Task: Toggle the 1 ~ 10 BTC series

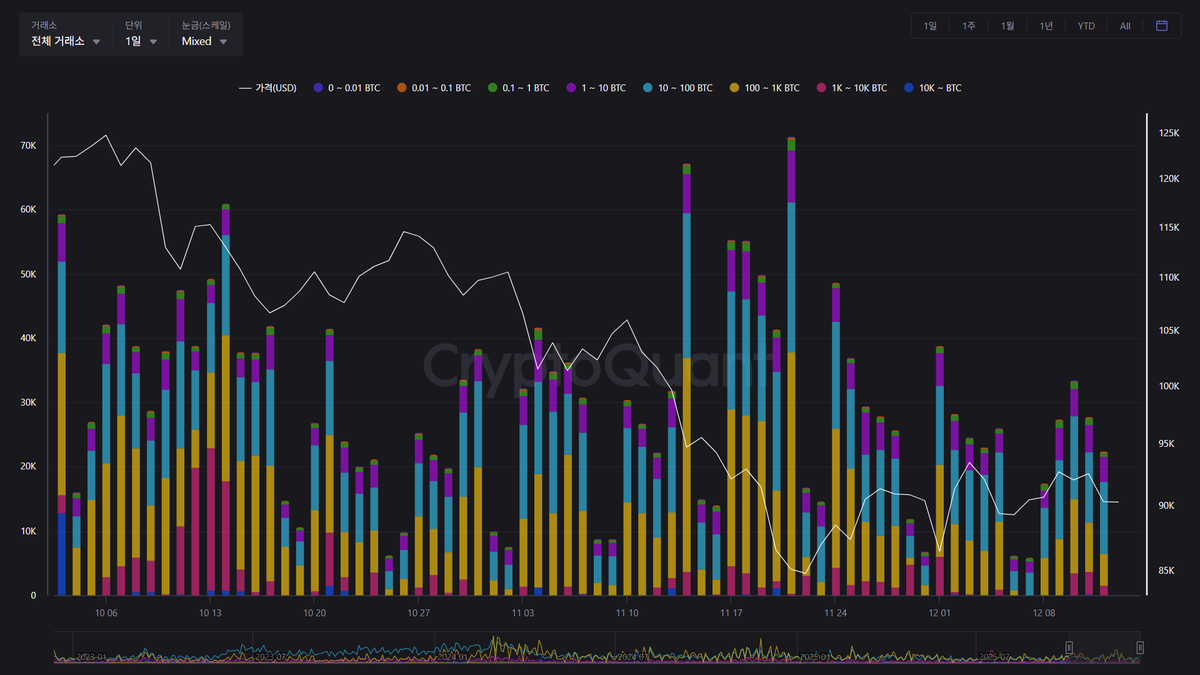Action: pos(595,88)
